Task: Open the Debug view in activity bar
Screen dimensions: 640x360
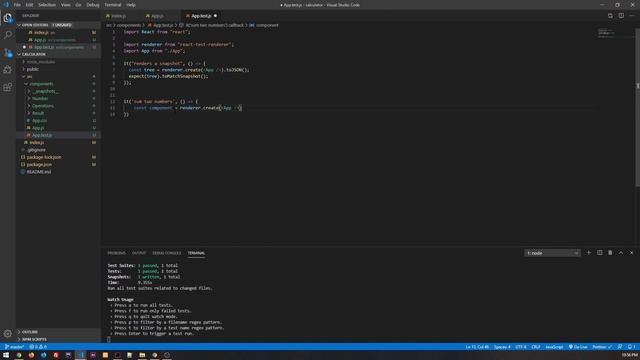Action: pos(8,70)
